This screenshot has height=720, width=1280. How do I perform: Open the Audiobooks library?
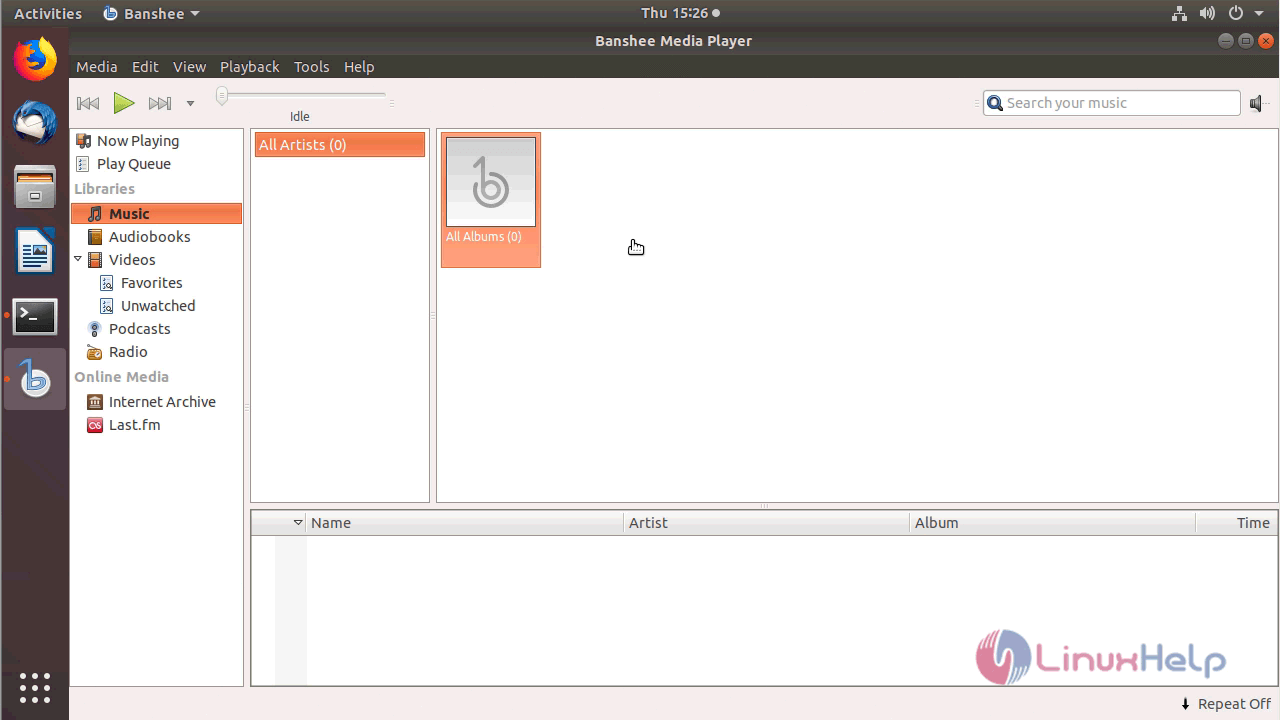(x=156, y=237)
